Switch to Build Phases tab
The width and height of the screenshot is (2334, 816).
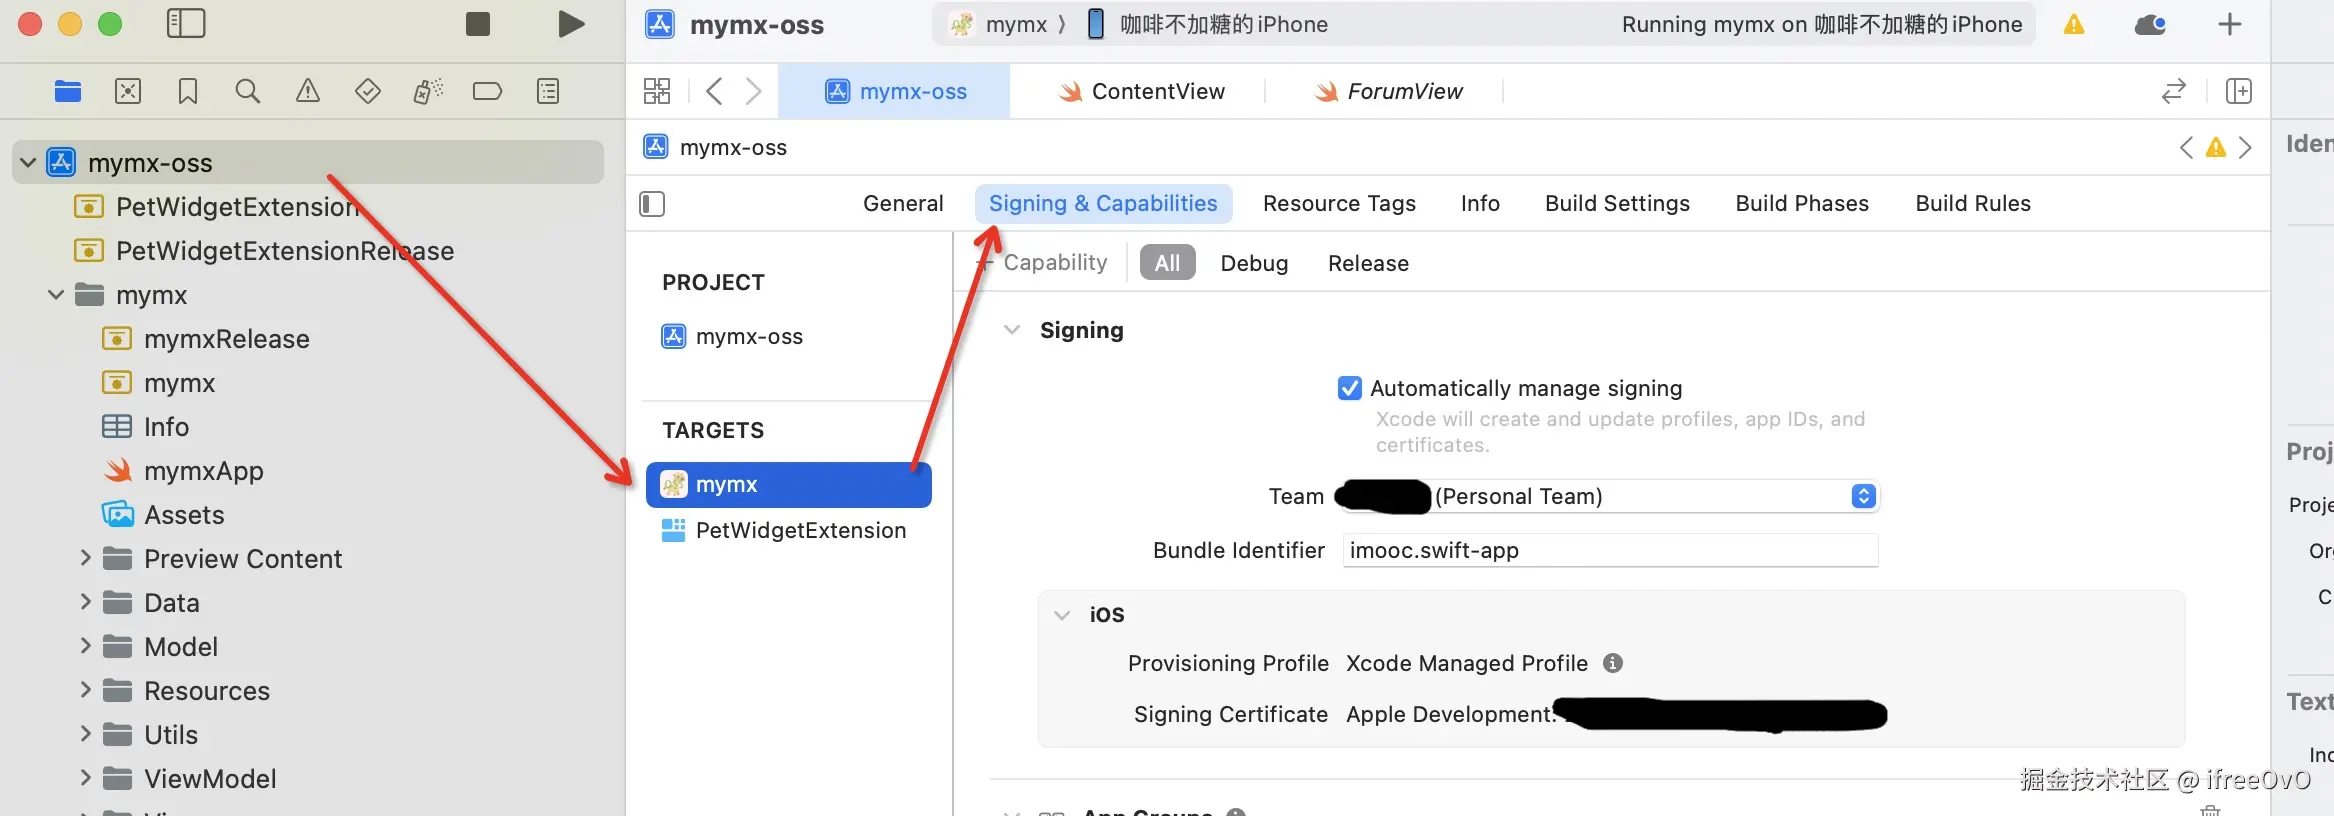(1802, 204)
